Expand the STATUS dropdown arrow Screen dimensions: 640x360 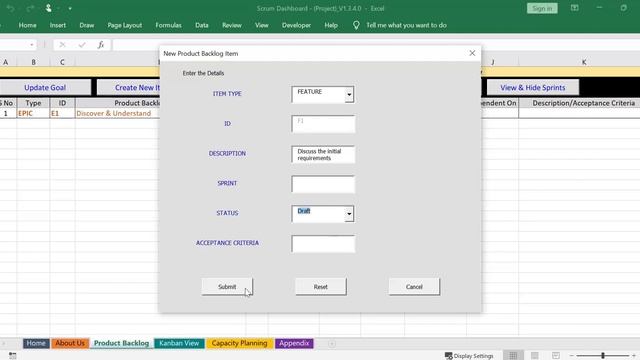click(x=349, y=214)
